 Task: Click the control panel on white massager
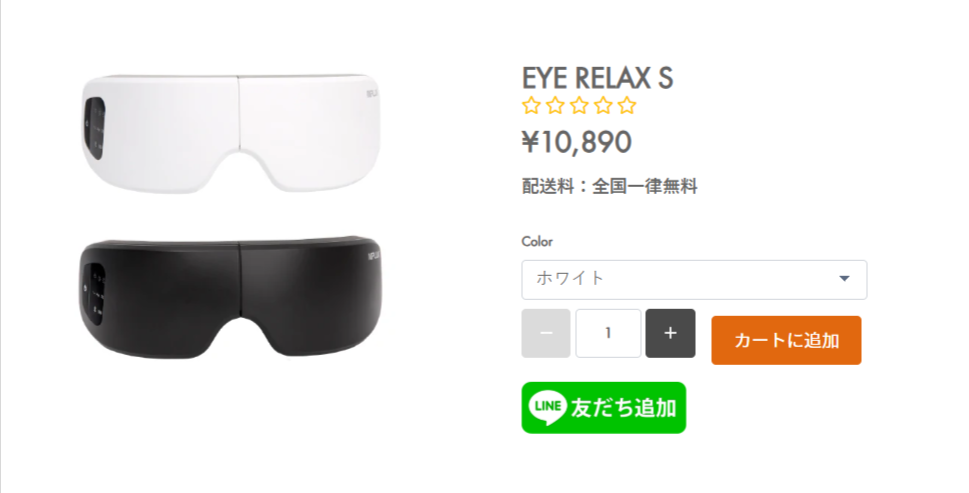[95, 129]
